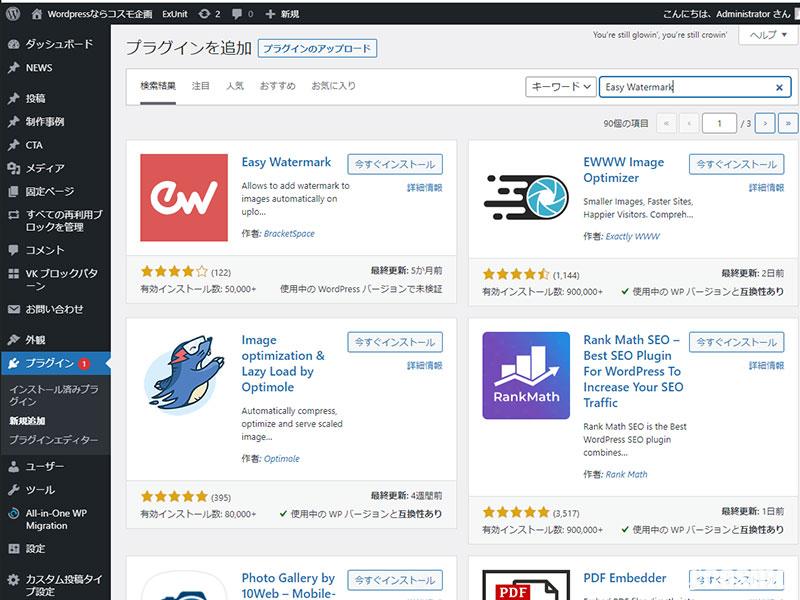Click the comments bubble icon in admin bar
The width and height of the screenshot is (800, 600).
[239, 14]
